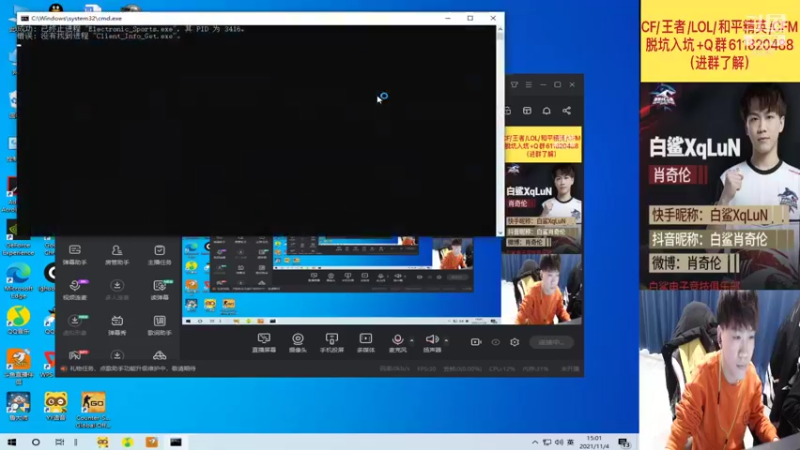Show hidden system tray icons
Image resolution: width=800 pixels, height=450 pixels.
[x=535, y=442]
